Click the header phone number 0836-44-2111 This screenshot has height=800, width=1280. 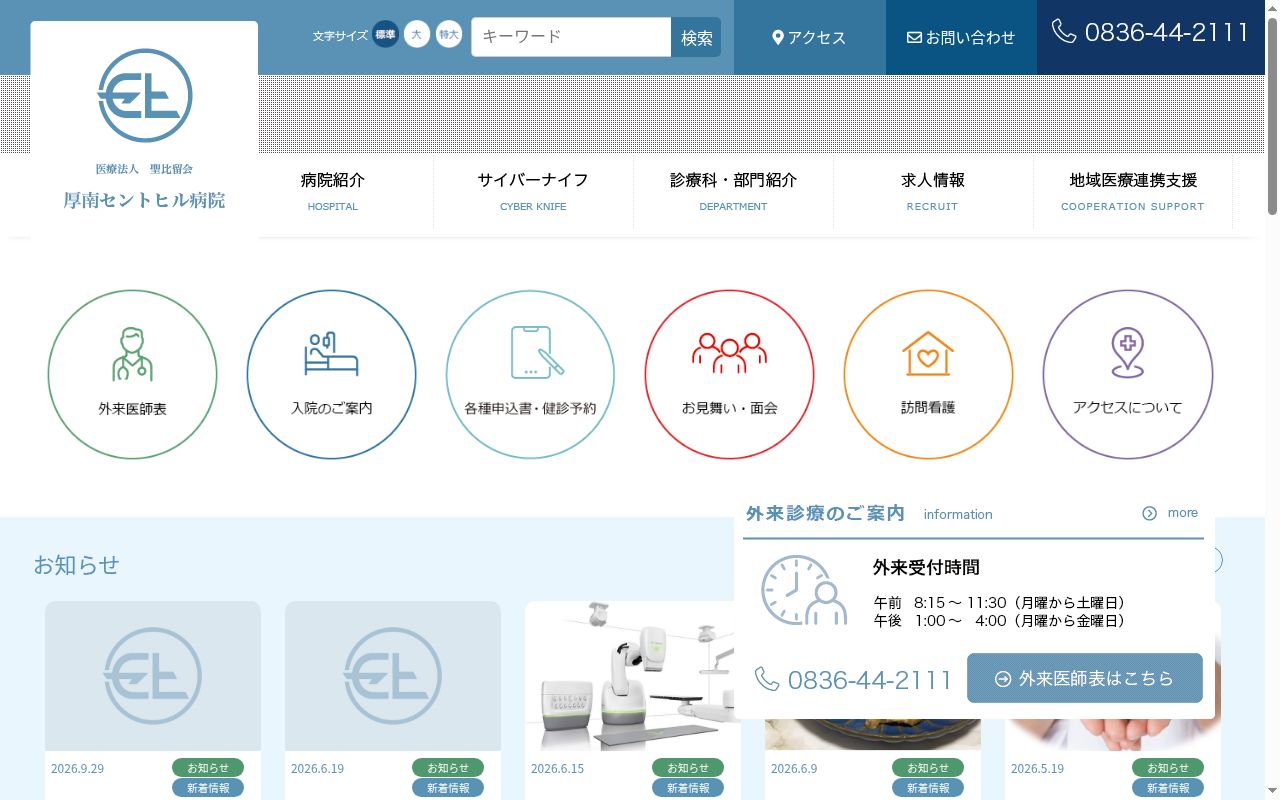(x=1167, y=32)
